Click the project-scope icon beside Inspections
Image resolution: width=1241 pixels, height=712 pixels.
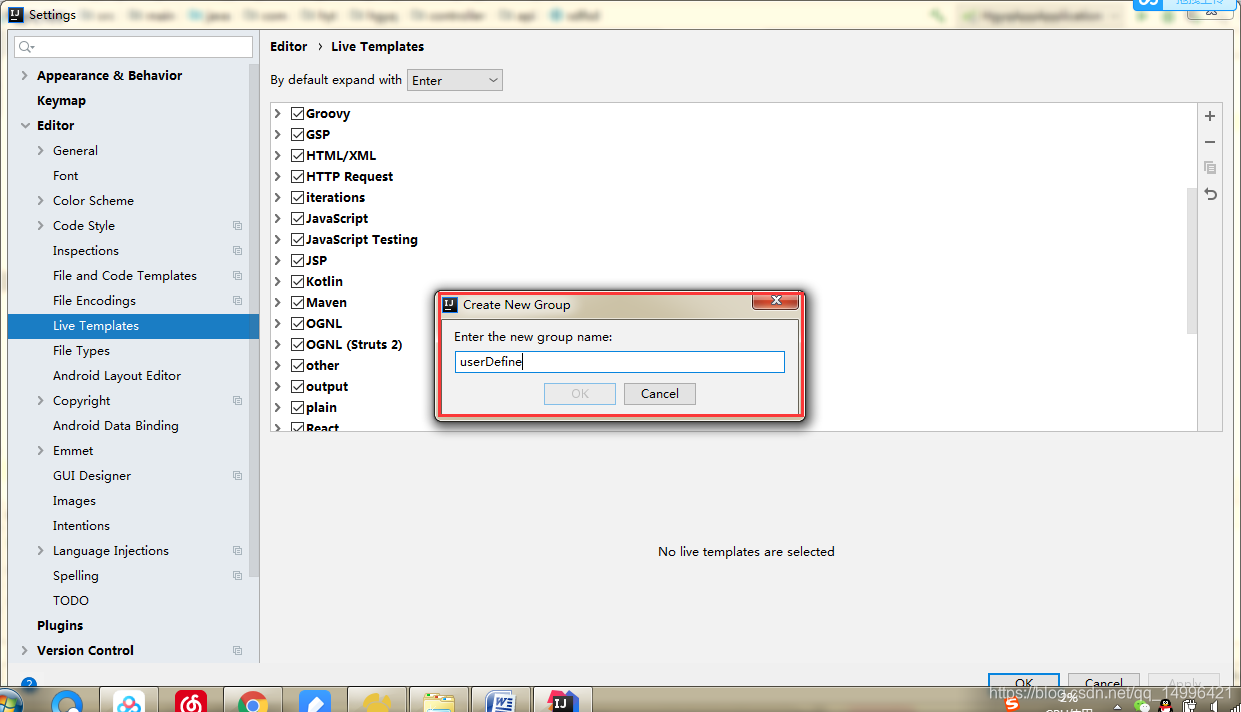[237, 251]
